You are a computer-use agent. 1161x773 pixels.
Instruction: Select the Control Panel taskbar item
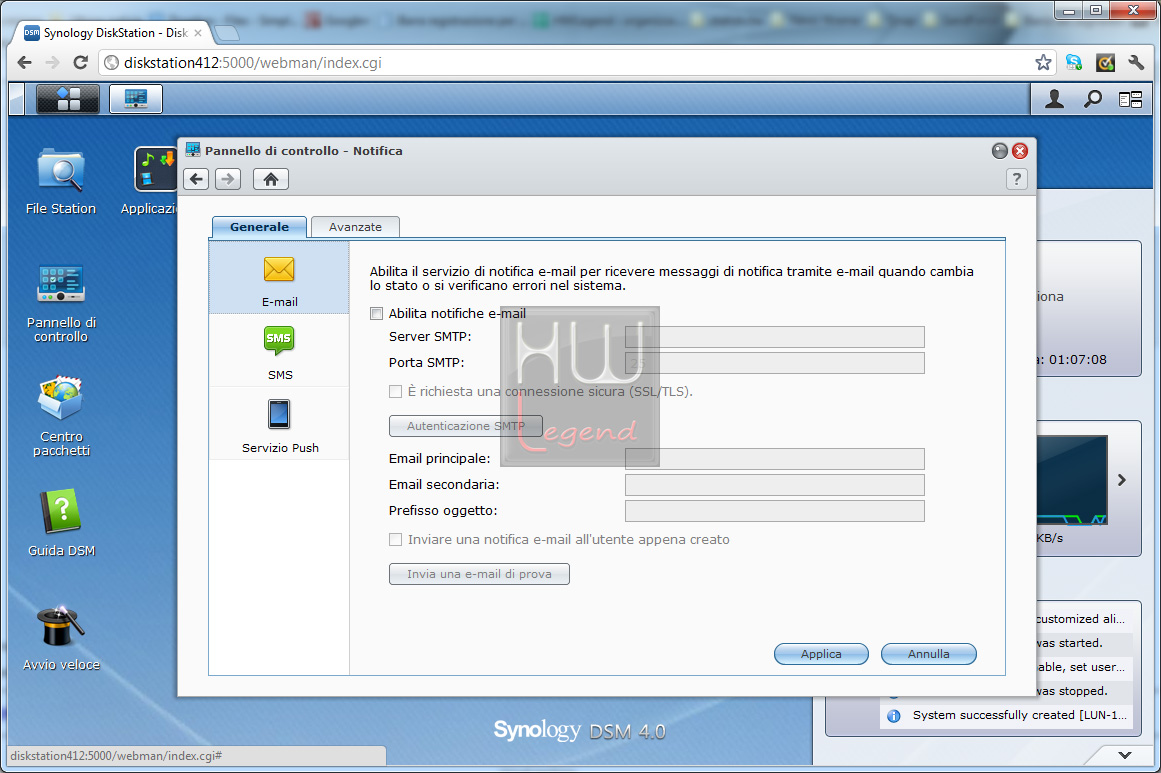(x=135, y=98)
